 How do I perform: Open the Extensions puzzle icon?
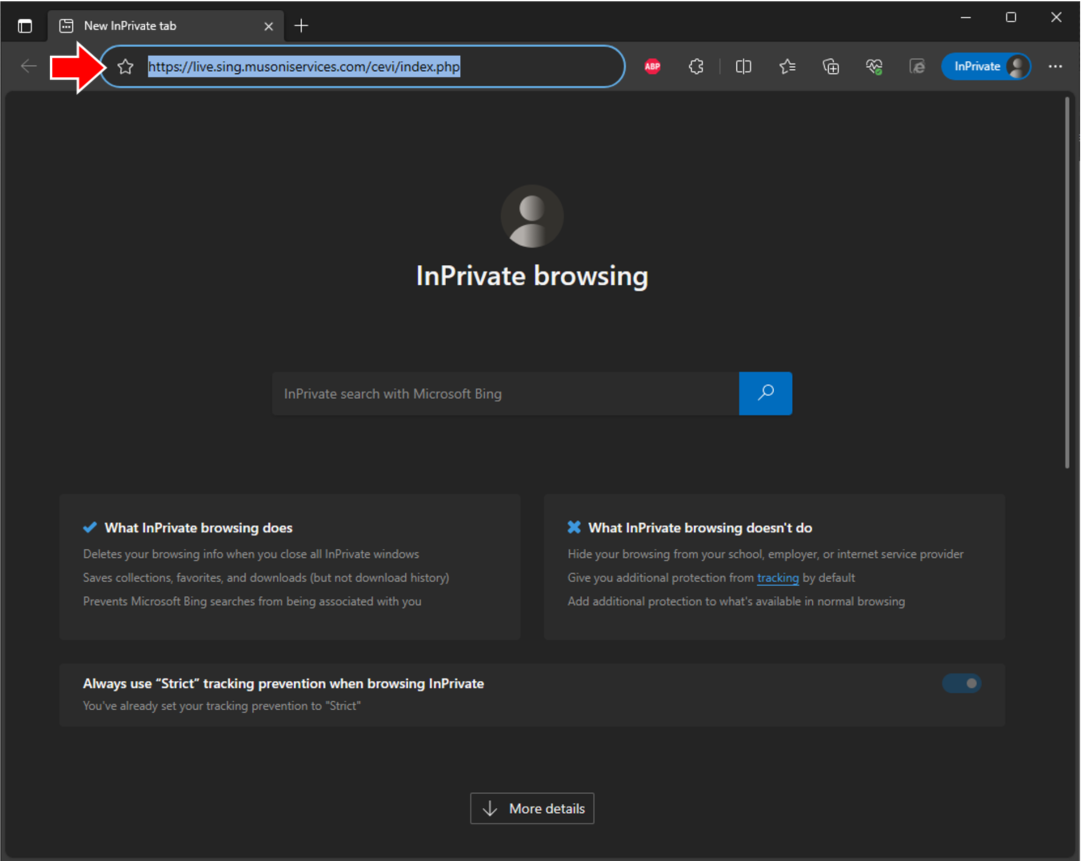[x=696, y=67]
